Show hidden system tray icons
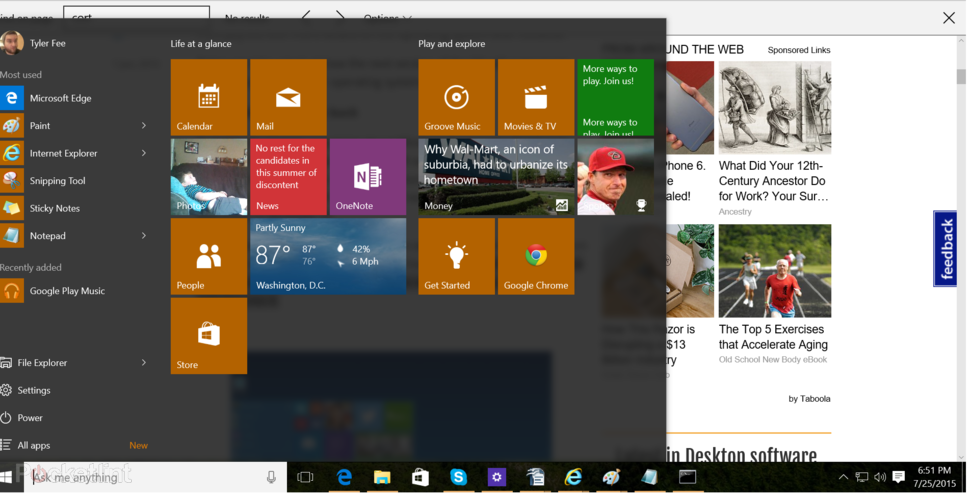This screenshot has width=970, height=498. [843, 477]
